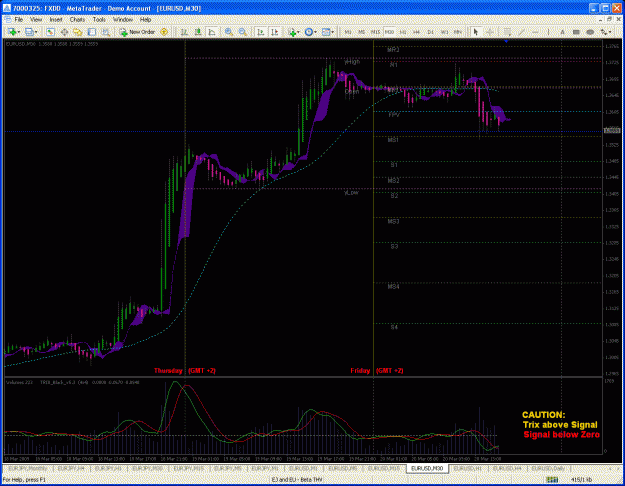Viewport: 625px width, 486px height.
Task: Click the EJ and EU profile status text
Action: (x=297, y=480)
